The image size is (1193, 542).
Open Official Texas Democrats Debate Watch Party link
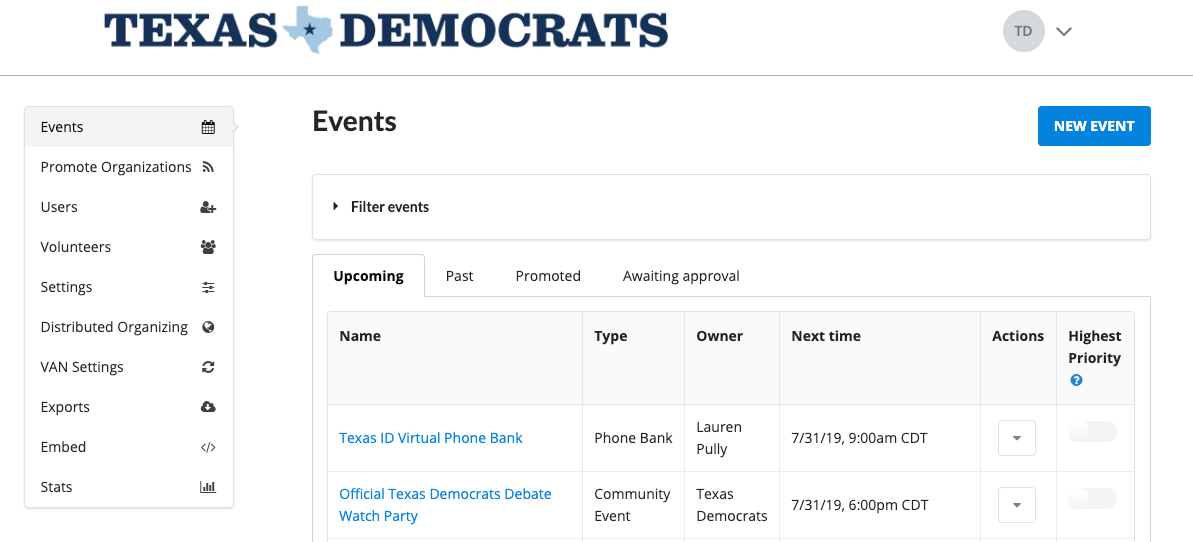coord(445,505)
